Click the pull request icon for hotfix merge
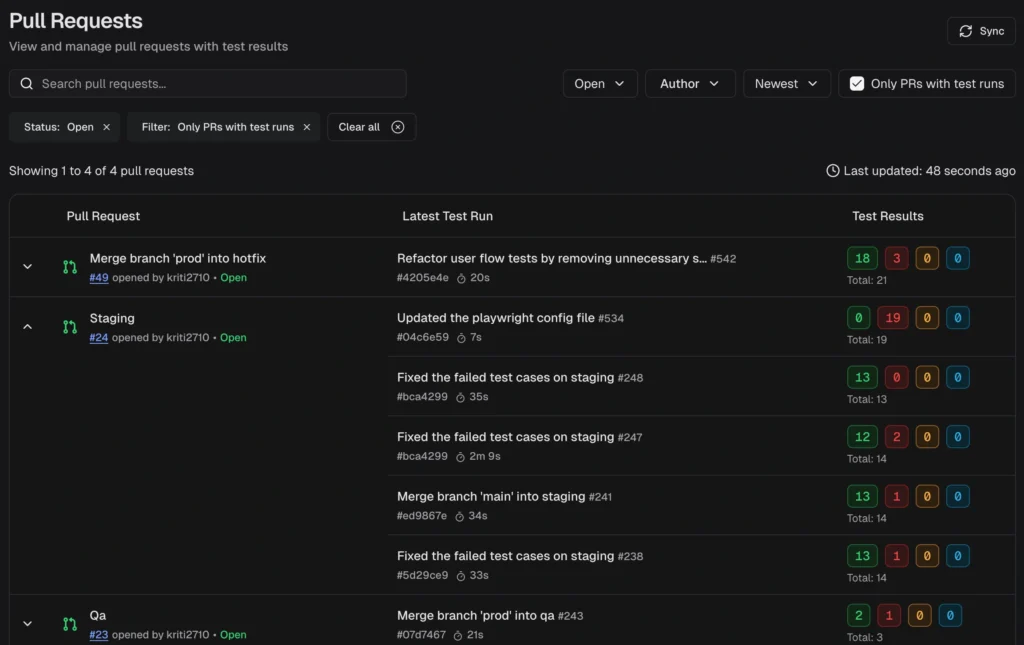Viewport: 1024px width, 645px height. [x=70, y=267]
